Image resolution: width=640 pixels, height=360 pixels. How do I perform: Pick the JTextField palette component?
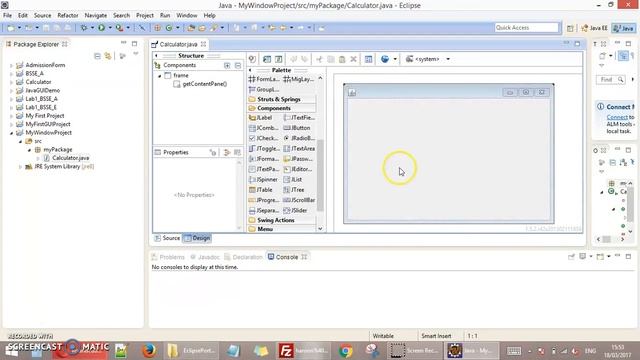[299, 118]
